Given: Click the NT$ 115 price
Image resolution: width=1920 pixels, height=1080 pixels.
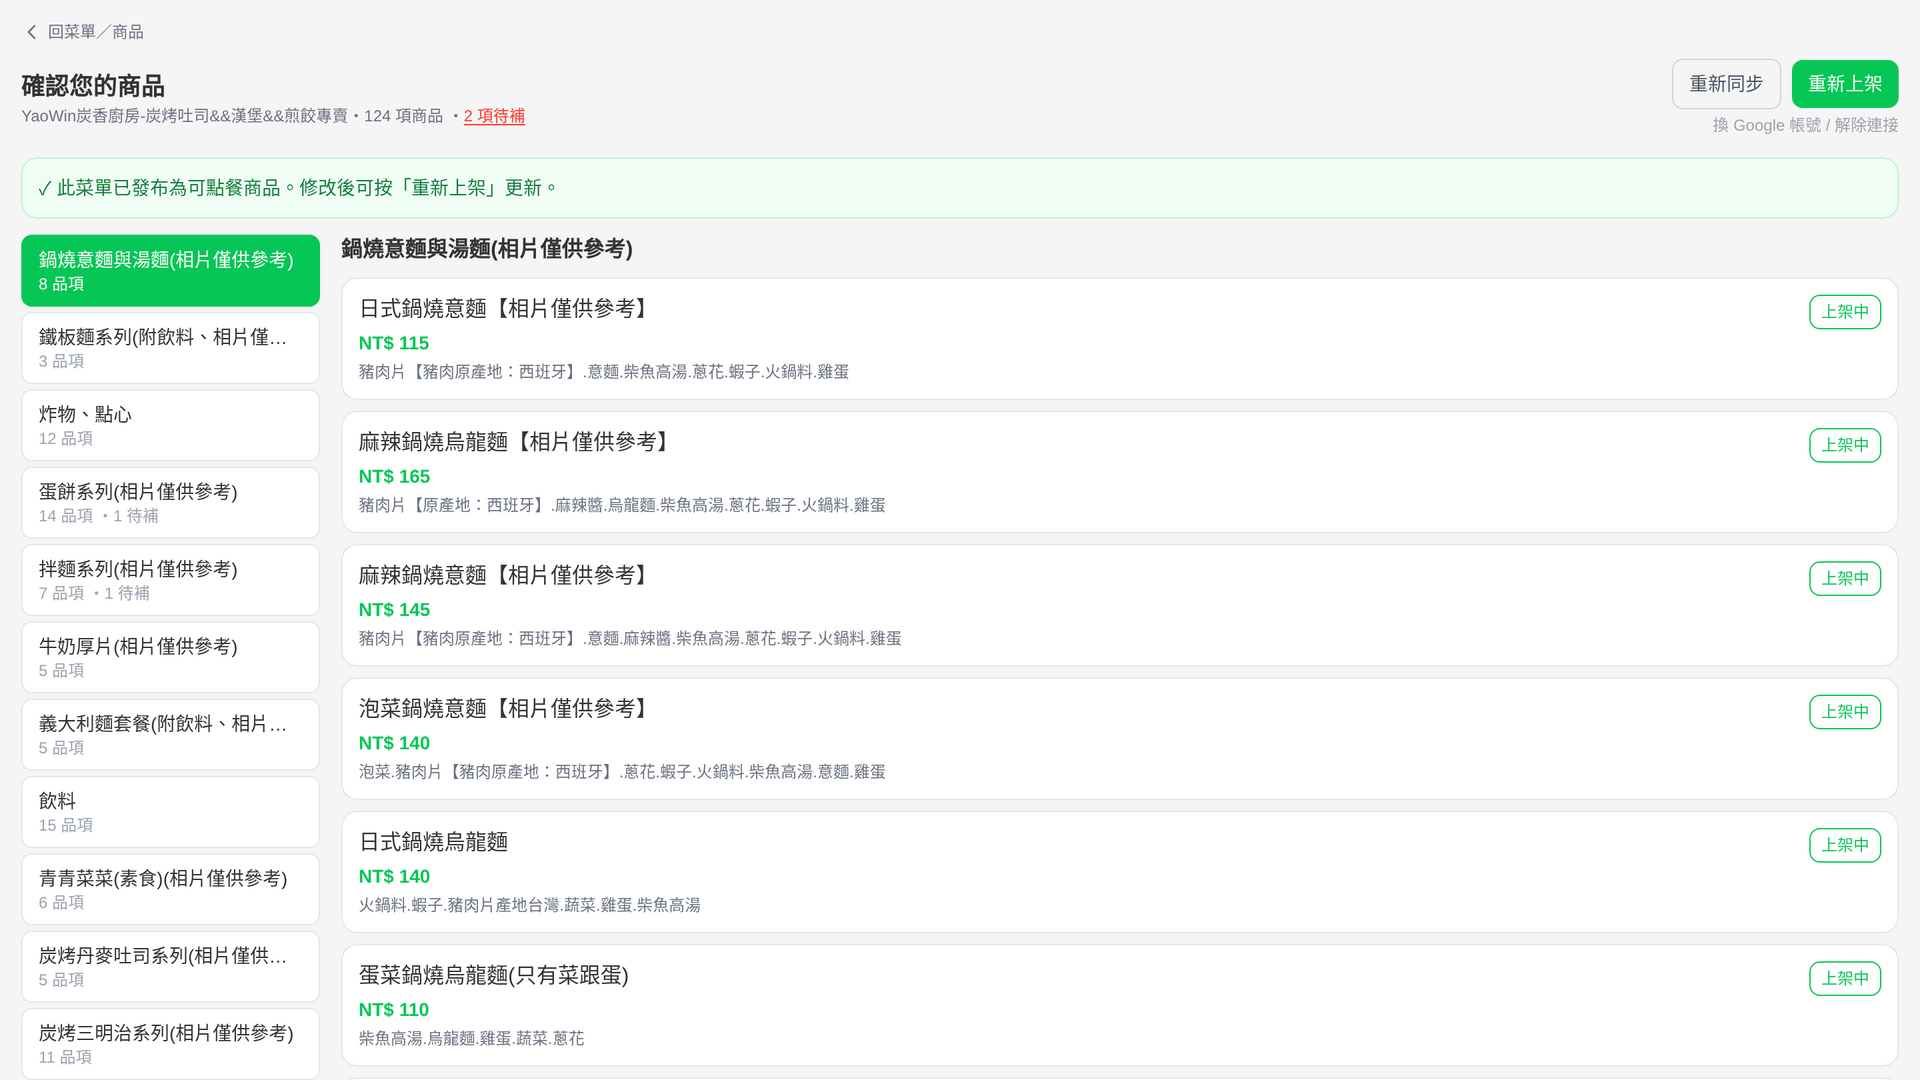Looking at the screenshot, I should (x=394, y=343).
